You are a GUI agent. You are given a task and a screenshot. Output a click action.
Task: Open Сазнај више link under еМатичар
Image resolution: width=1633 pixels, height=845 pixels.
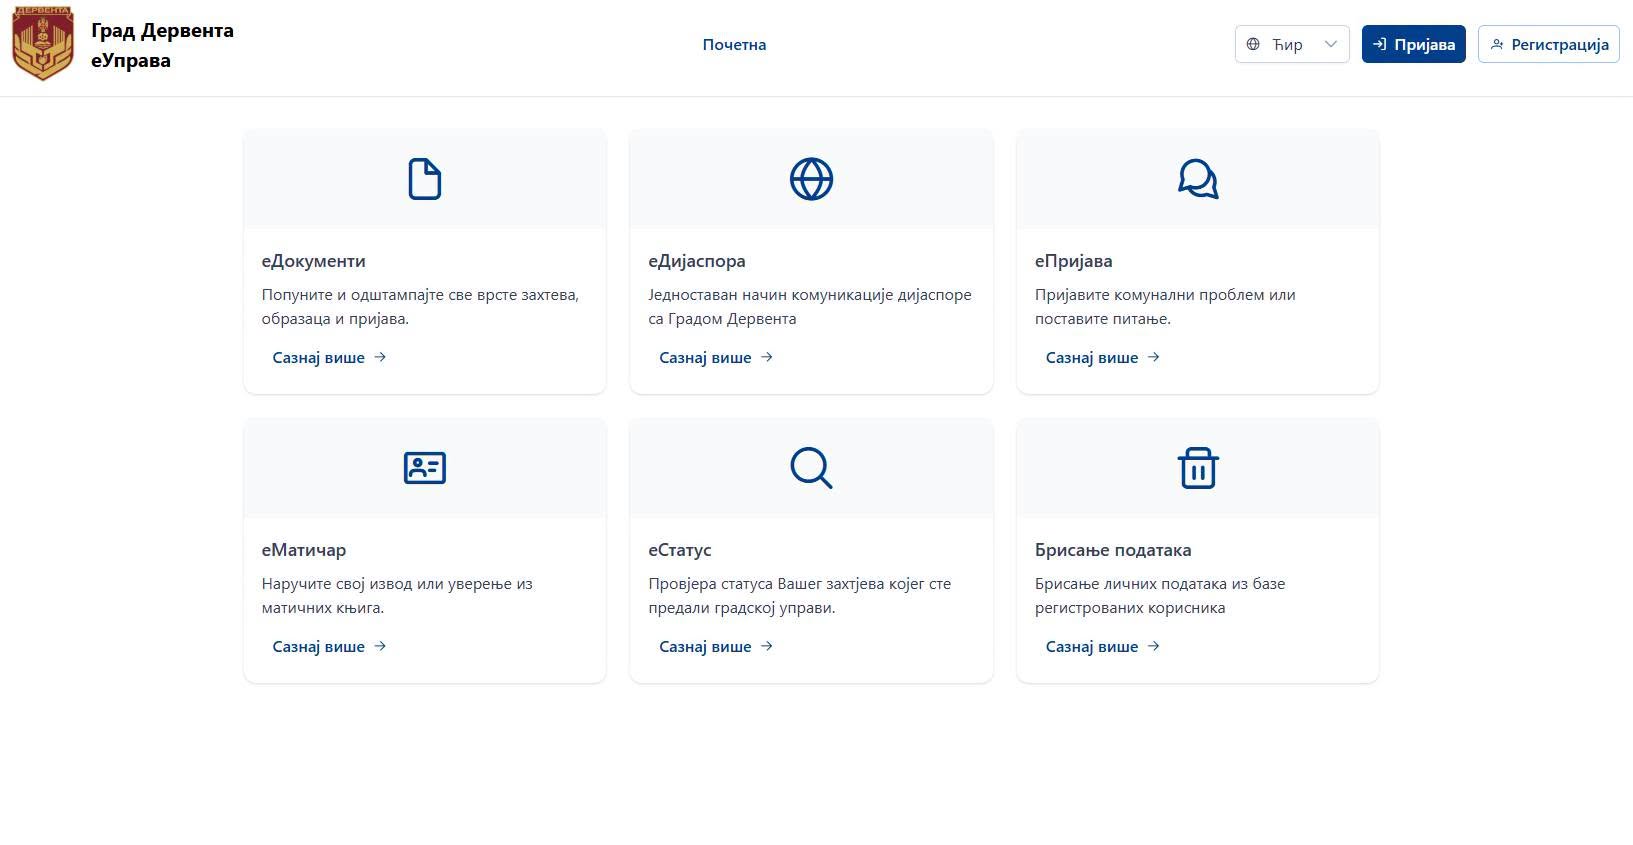[x=329, y=646]
